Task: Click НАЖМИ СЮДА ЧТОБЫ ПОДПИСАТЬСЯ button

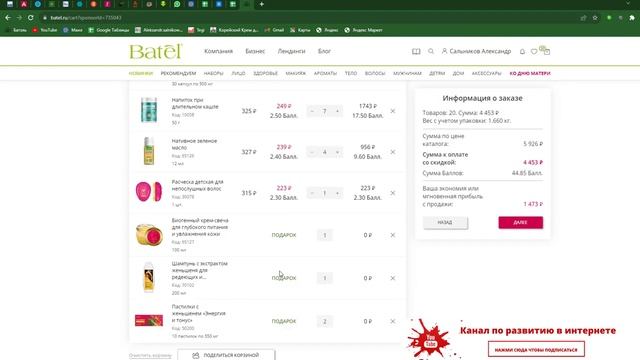Action: pyautogui.click(x=536, y=349)
